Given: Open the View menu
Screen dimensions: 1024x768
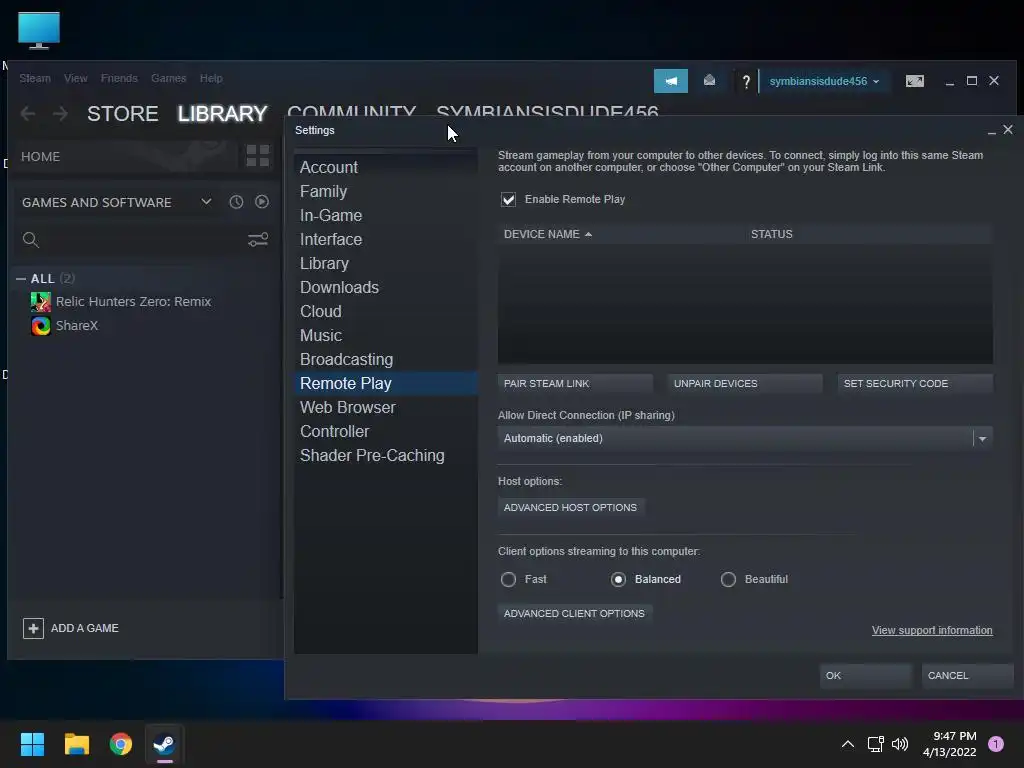Looking at the screenshot, I should [x=76, y=78].
